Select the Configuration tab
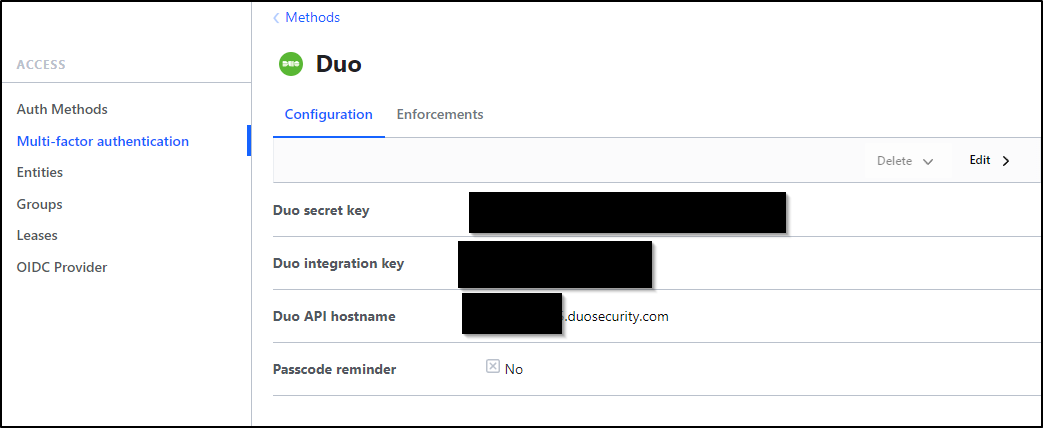 (x=329, y=114)
